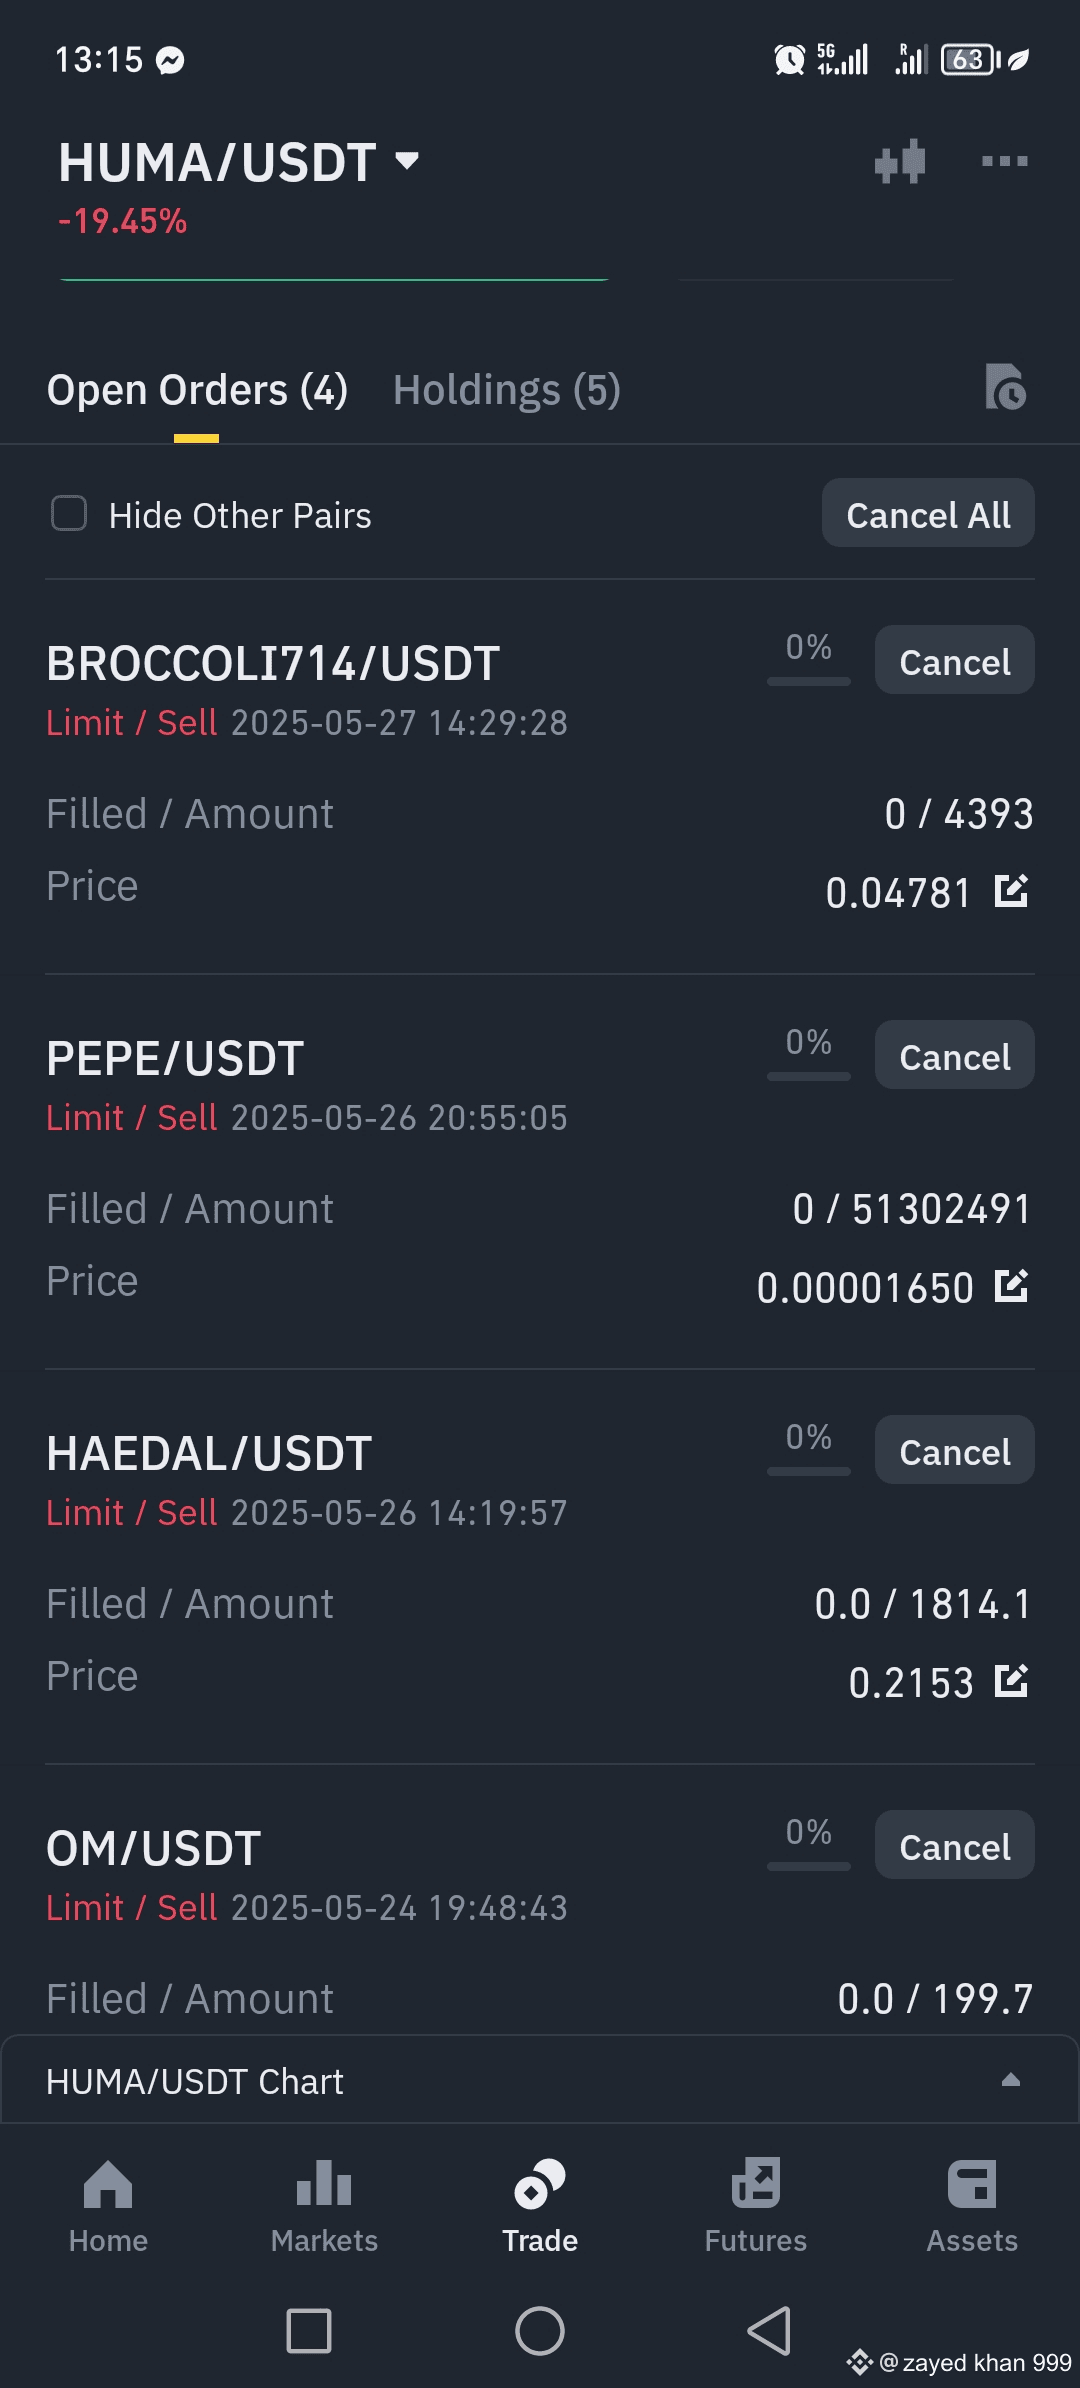Click the PEPE/USDT 0% fill progress bar
Image resolution: width=1080 pixels, height=2388 pixels.
[x=808, y=1076]
